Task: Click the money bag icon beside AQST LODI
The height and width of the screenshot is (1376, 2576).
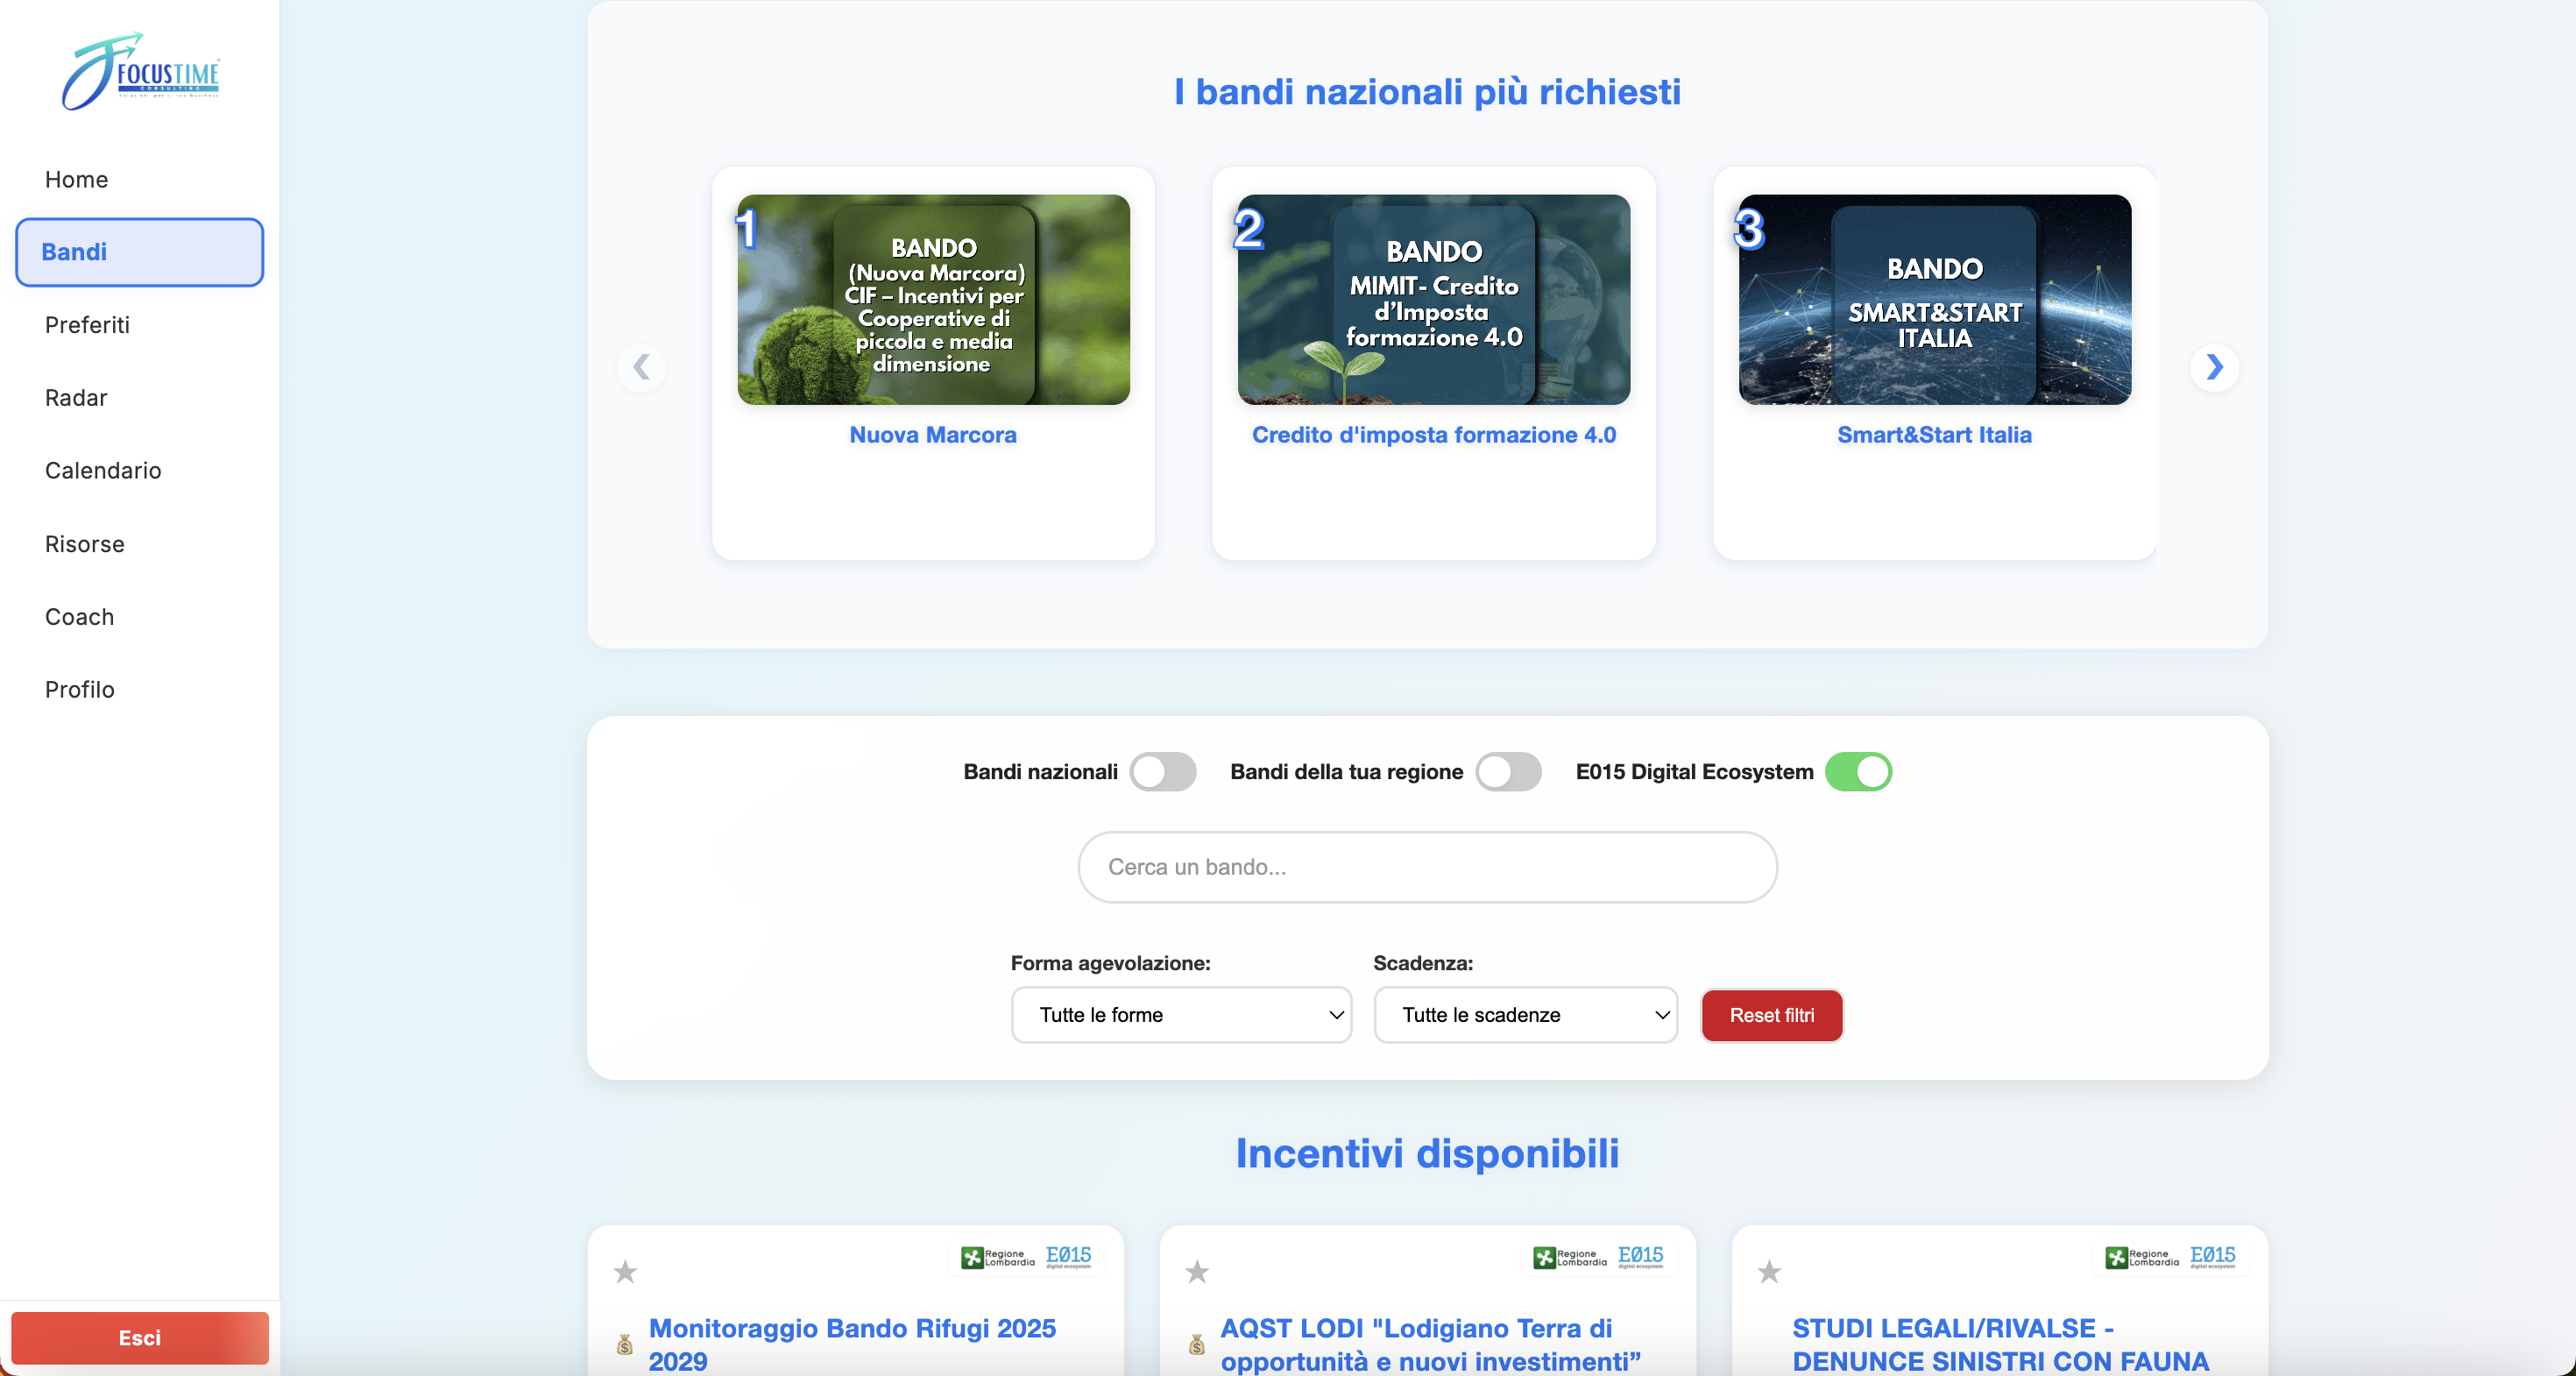Action: 1196,1345
